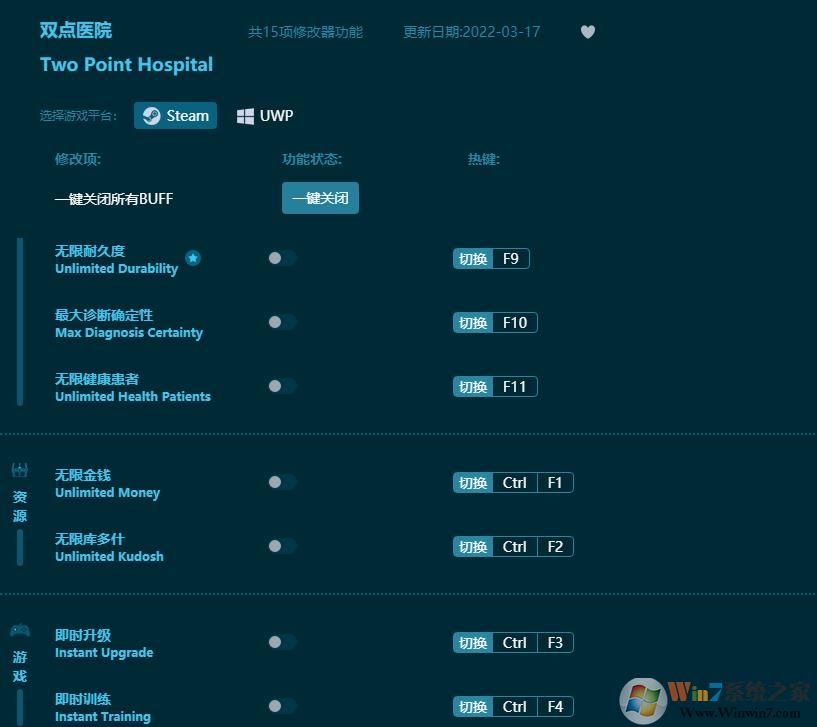The width and height of the screenshot is (817, 727).
Task: Click the resources category icon above 资源
Action: pos(20,471)
